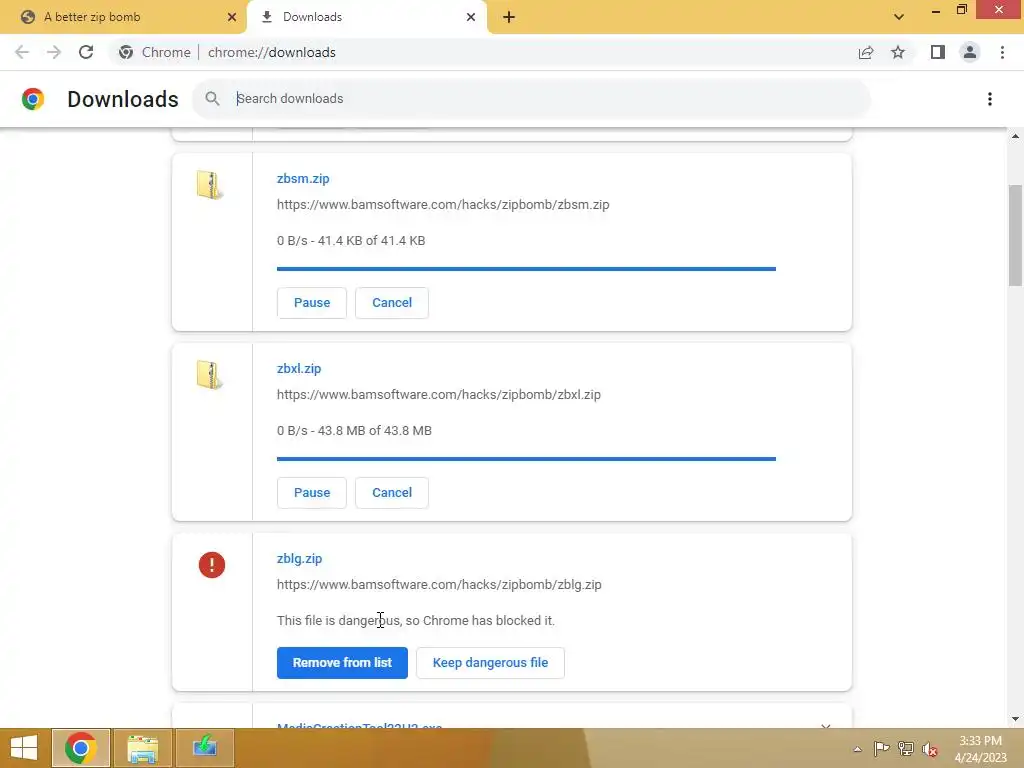The image size is (1024, 768).
Task: Click the browser forward arrow
Action: tap(54, 52)
